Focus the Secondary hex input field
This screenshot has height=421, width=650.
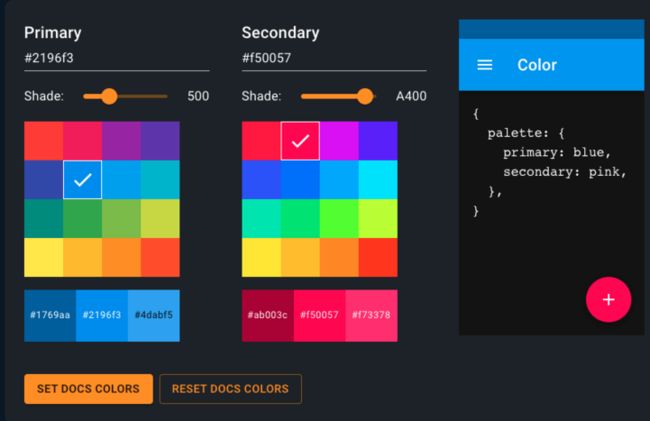tap(334, 58)
